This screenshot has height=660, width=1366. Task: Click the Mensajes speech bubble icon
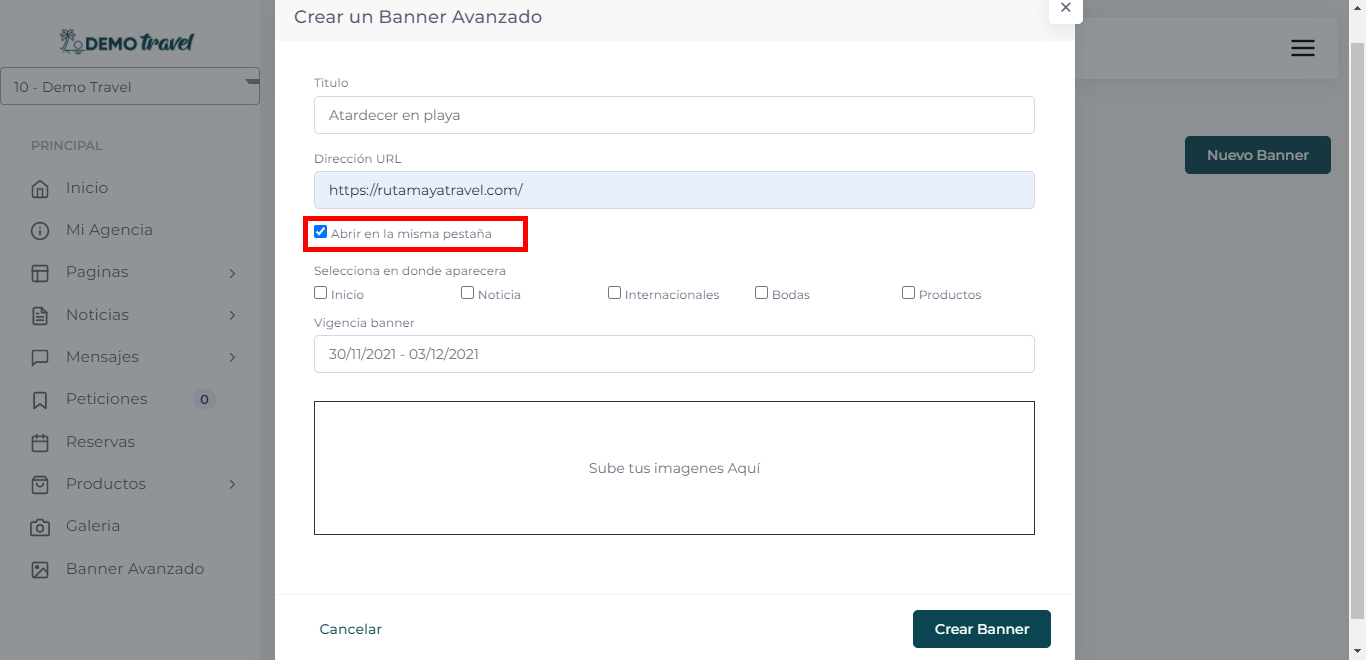[x=40, y=357]
